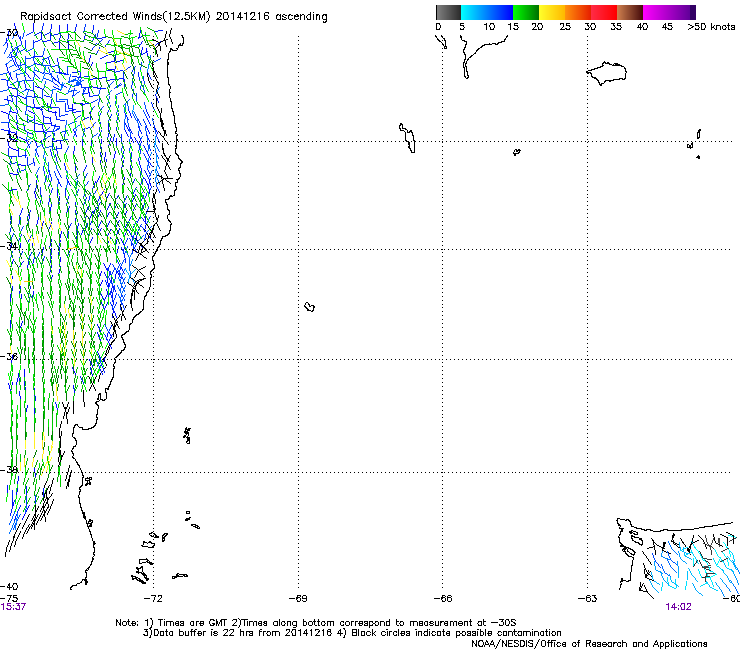
Task: Click the '>50 knots' legend label
Action: (x=711, y=27)
